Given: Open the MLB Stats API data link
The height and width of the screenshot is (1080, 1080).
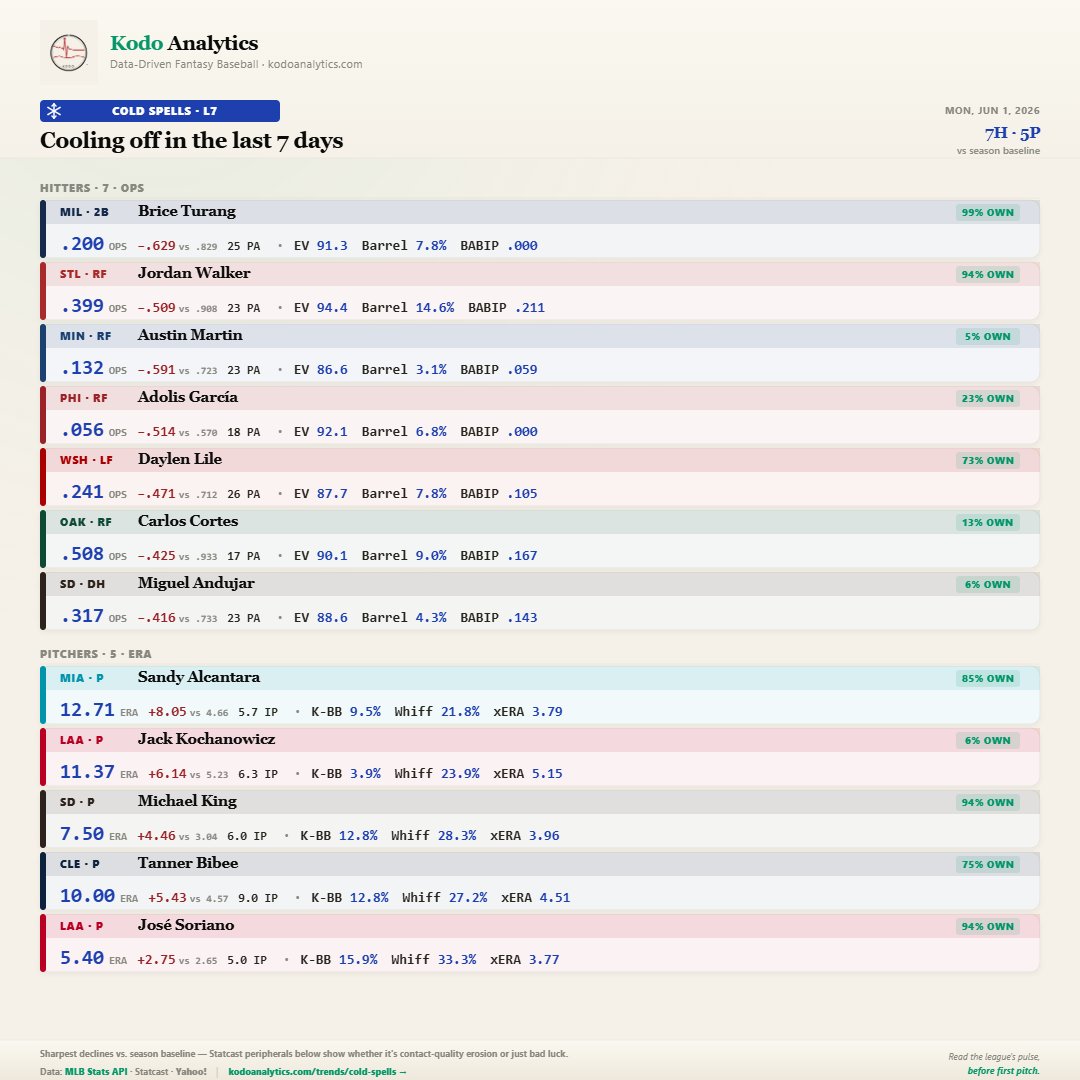Looking at the screenshot, I should [x=96, y=1072].
